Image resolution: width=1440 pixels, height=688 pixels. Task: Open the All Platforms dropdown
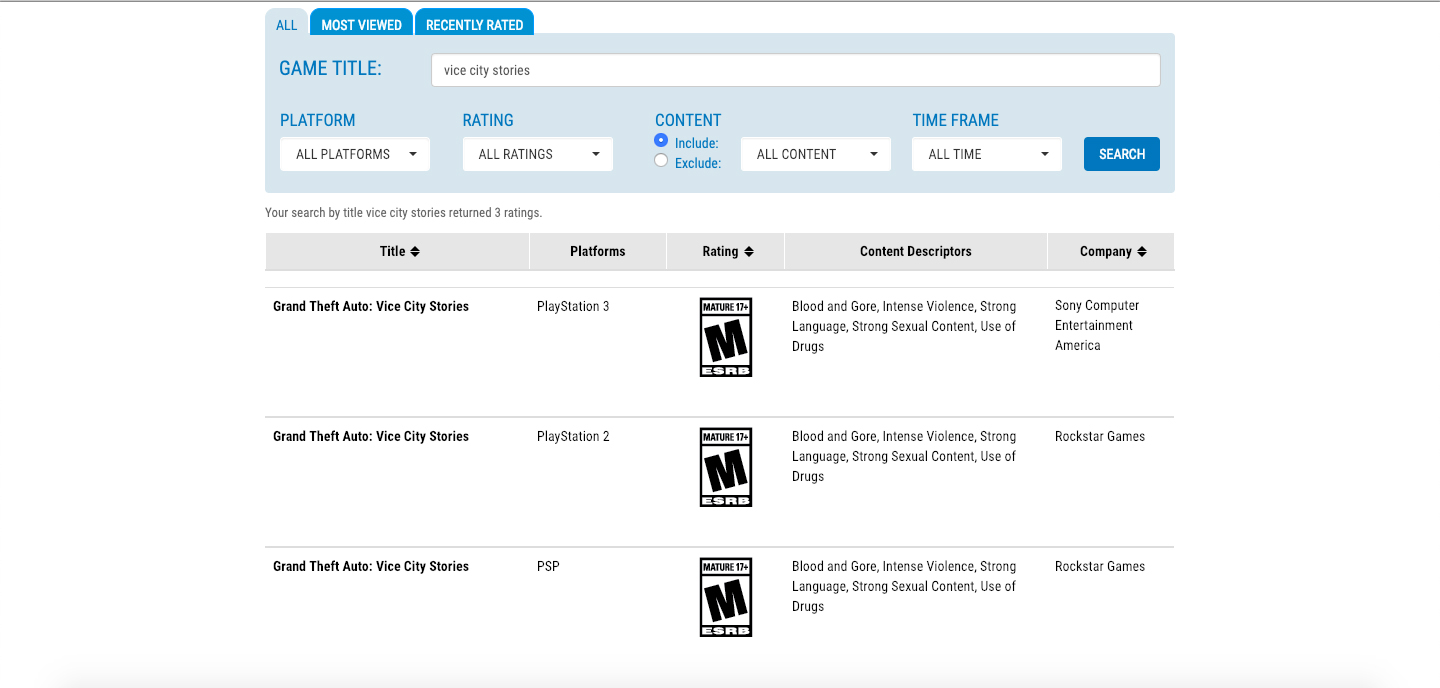[355, 154]
